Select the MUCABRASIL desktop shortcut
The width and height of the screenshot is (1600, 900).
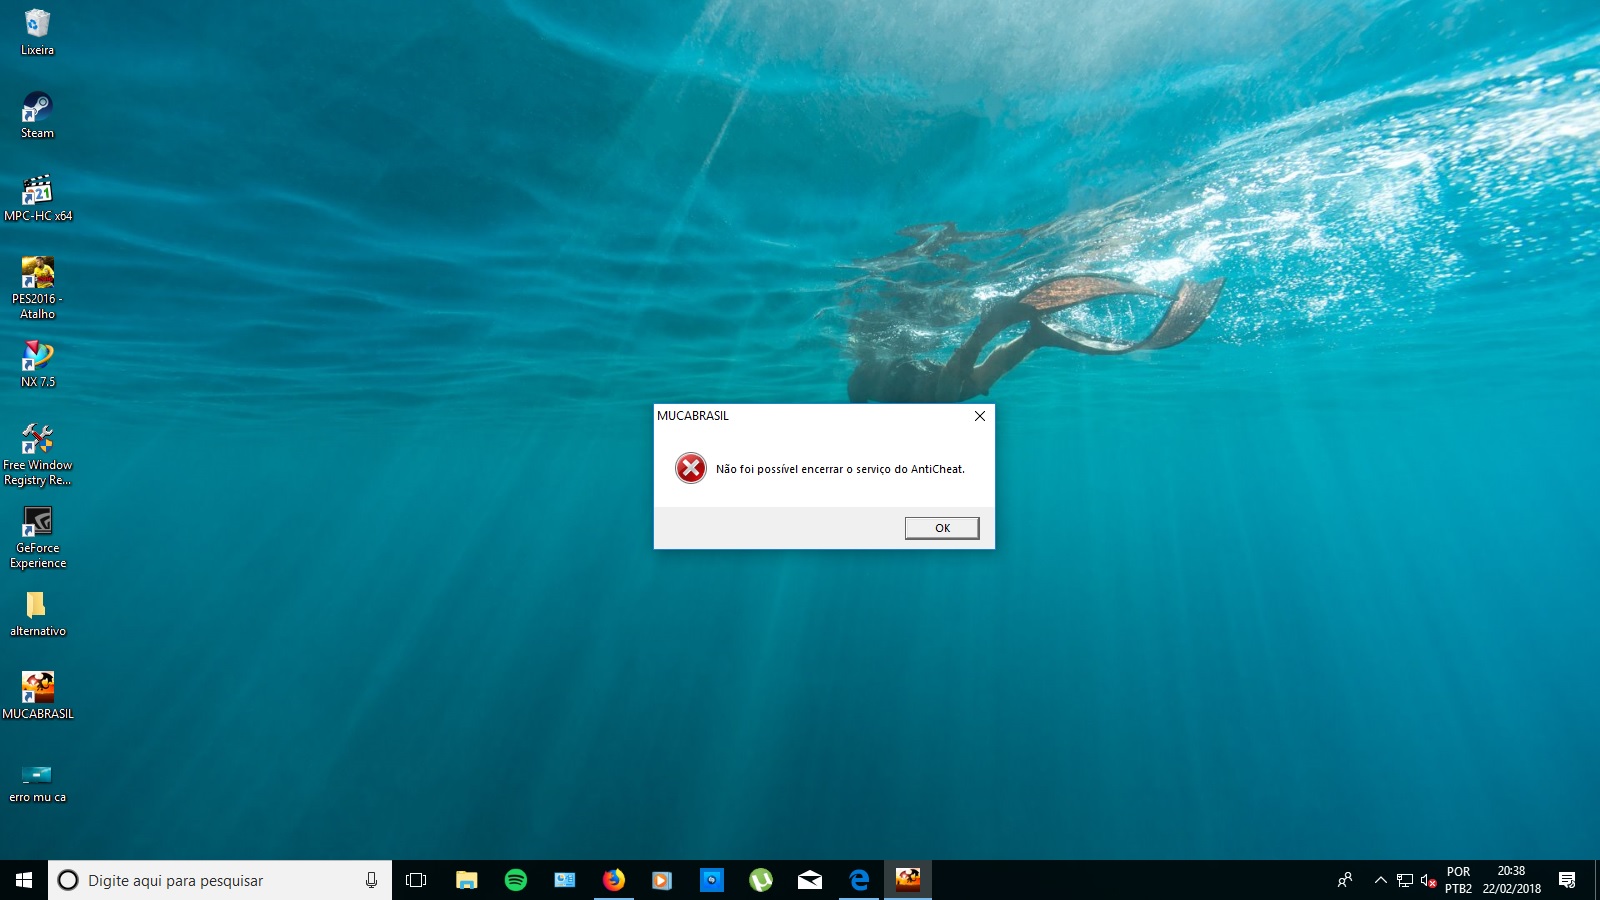(x=37, y=689)
